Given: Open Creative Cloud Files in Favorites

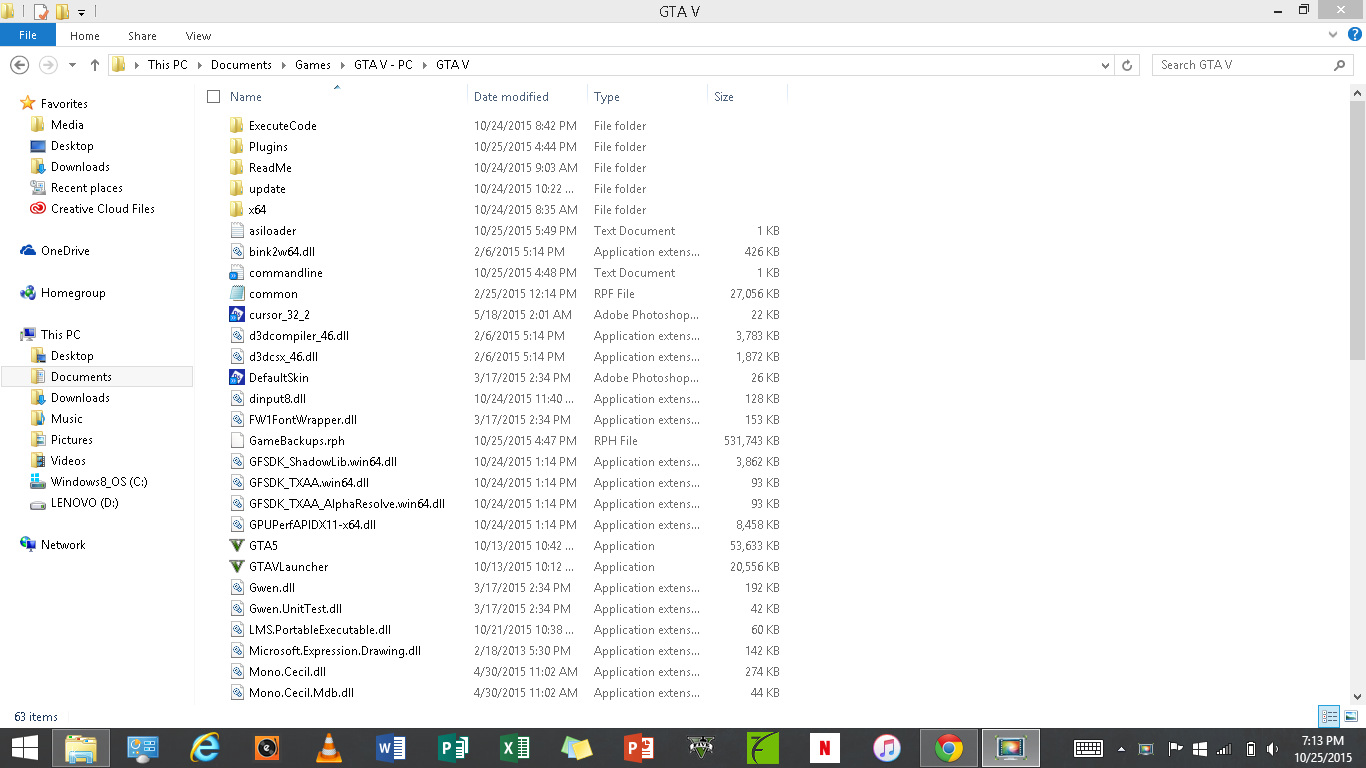Looking at the screenshot, I should (103, 209).
